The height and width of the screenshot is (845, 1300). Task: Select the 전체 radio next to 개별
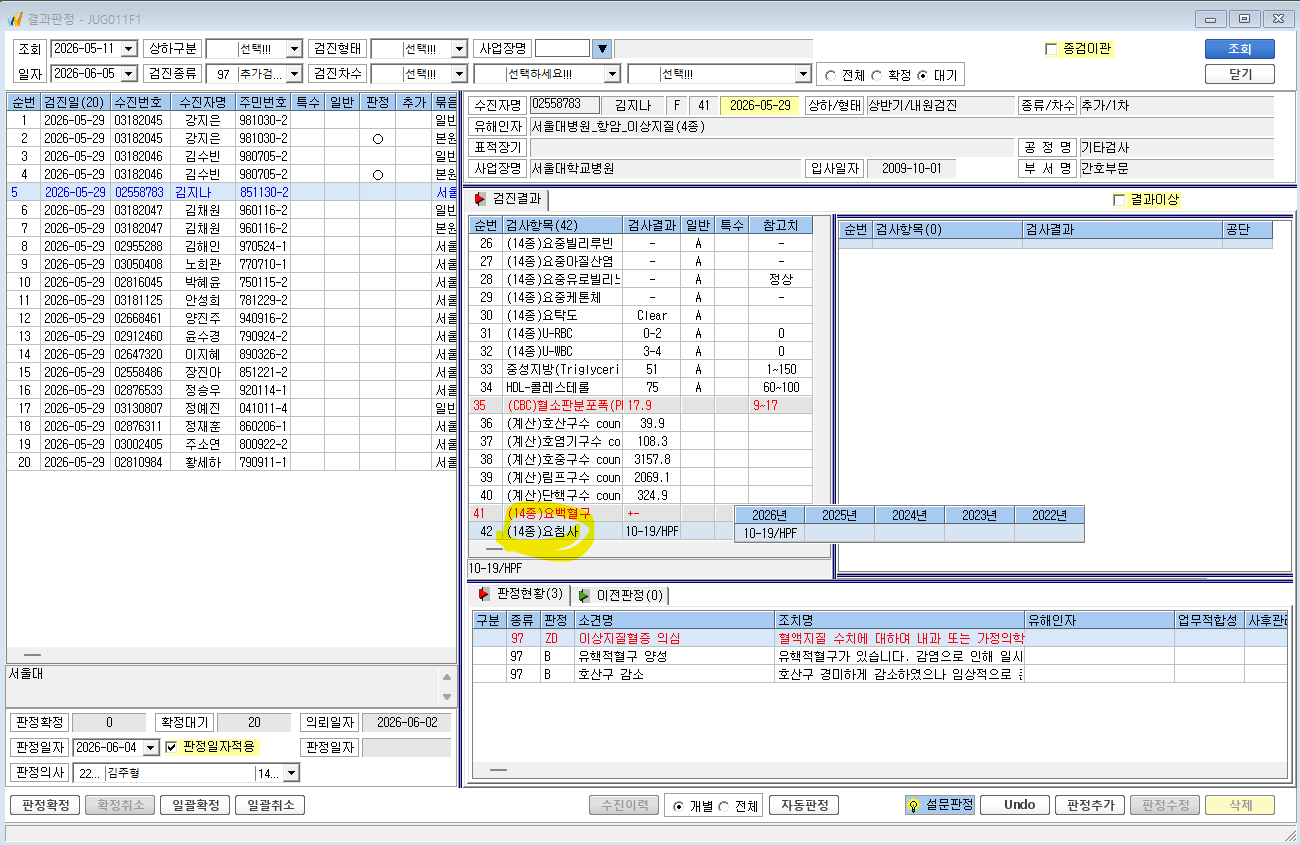point(723,806)
